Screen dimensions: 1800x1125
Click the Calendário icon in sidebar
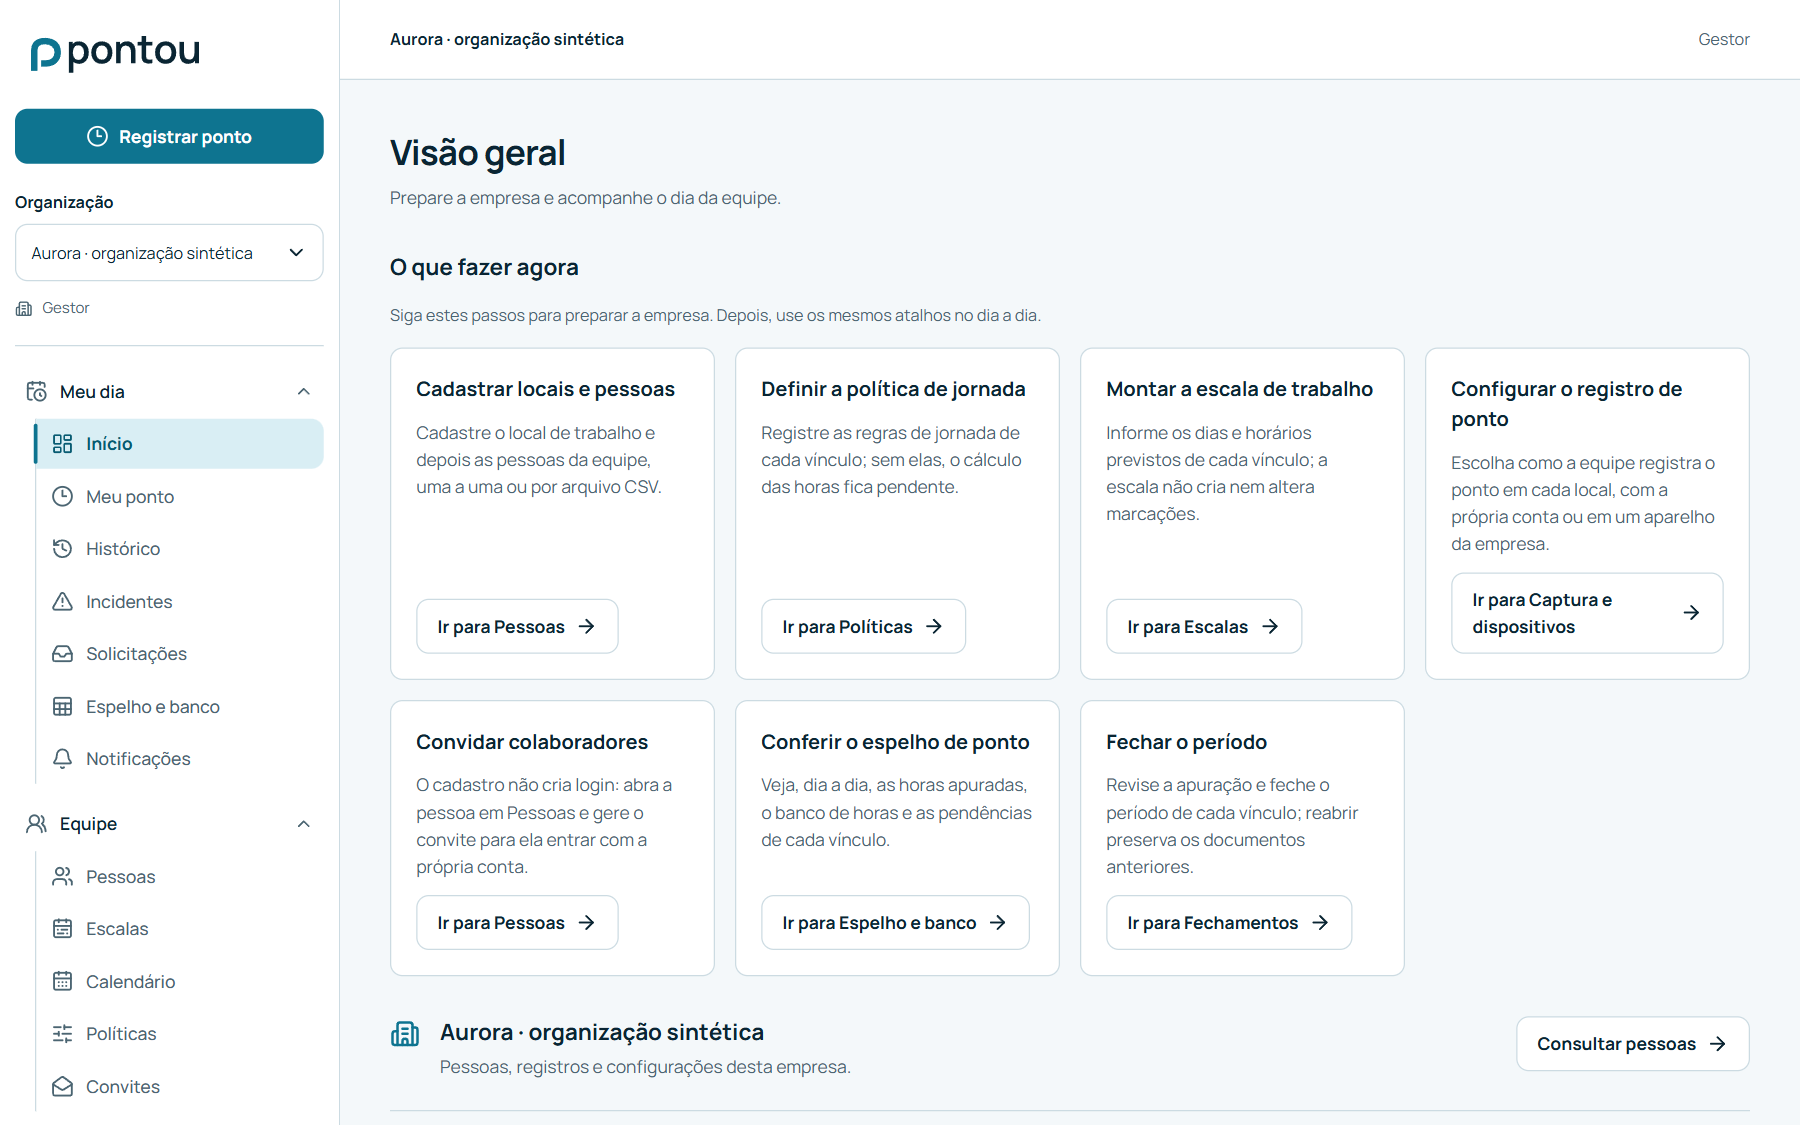coord(62,981)
